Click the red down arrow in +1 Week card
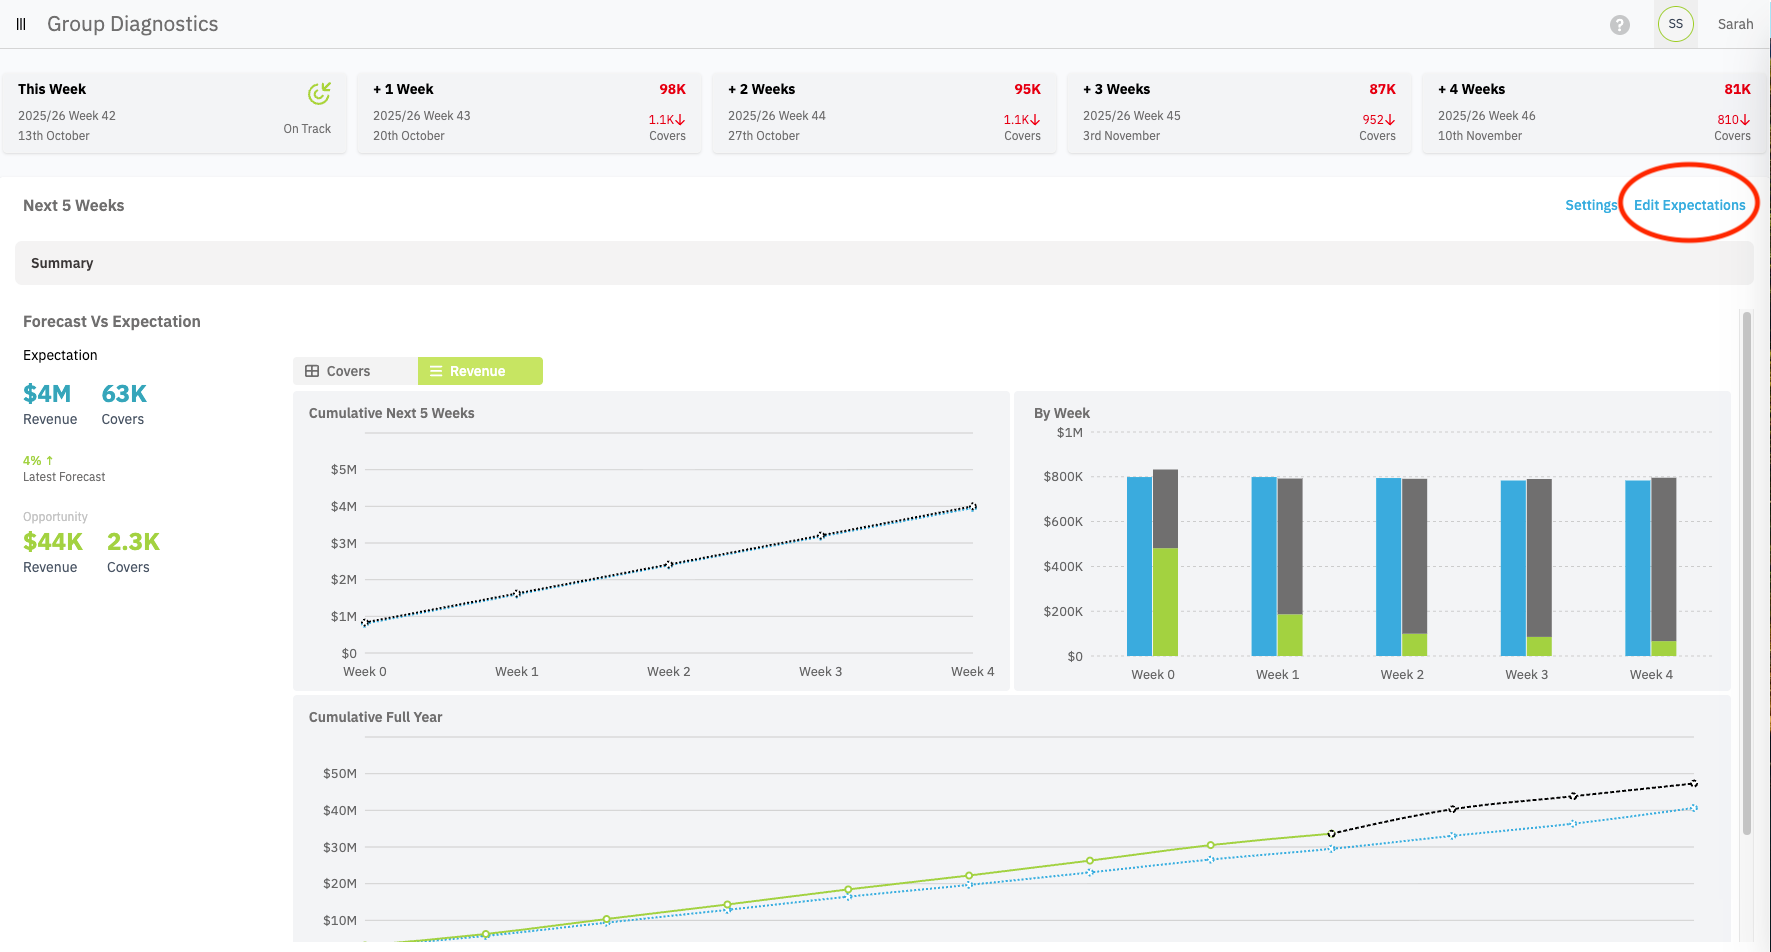 click(680, 120)
